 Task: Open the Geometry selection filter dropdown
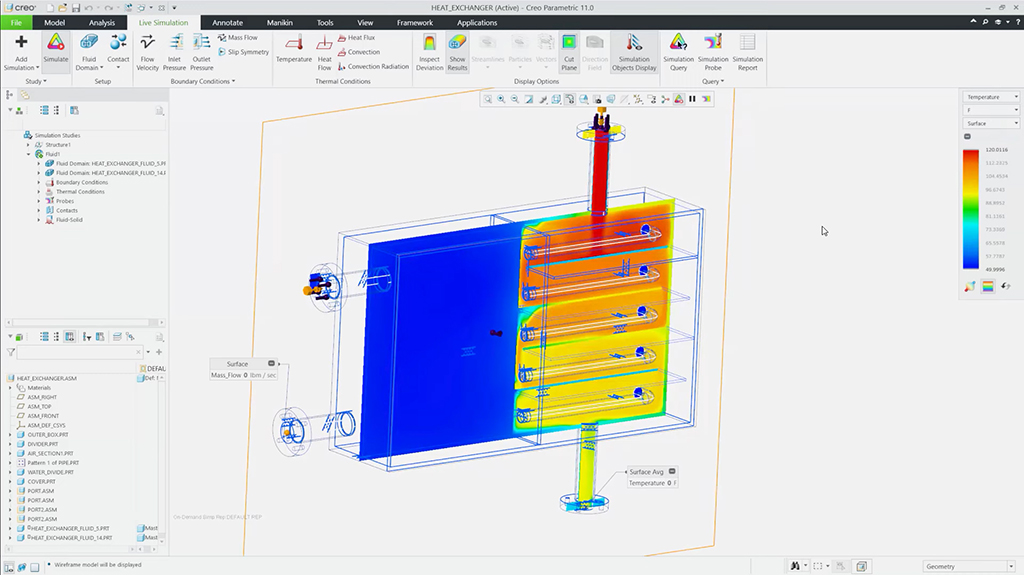[x=968, y=566]
